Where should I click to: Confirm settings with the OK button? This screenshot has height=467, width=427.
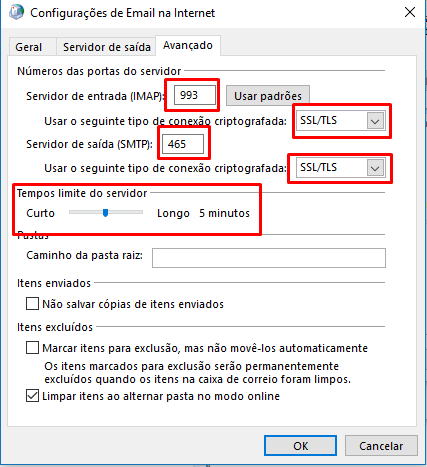coord(300,446)
